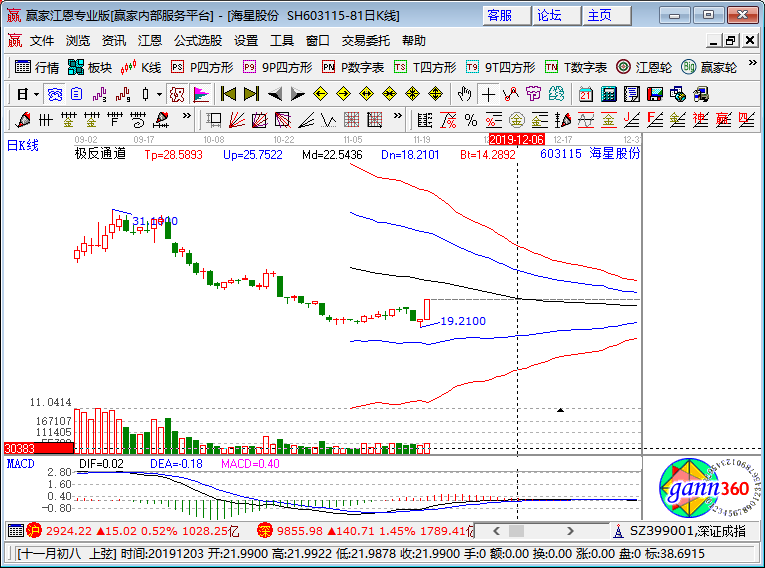Open the 板块 sector view

tap(90, 67)
